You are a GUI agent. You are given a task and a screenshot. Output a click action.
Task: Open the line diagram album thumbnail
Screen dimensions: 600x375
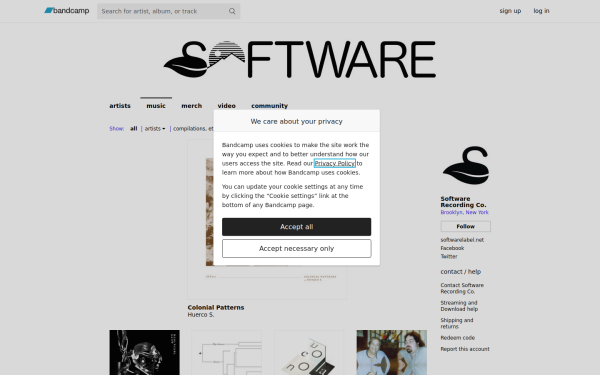[x=227, y=352]
